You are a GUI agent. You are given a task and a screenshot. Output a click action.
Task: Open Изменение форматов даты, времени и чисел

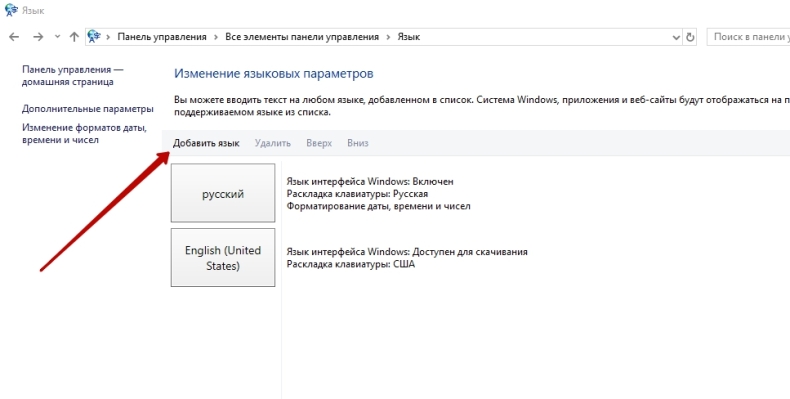(x=84, y=134)
